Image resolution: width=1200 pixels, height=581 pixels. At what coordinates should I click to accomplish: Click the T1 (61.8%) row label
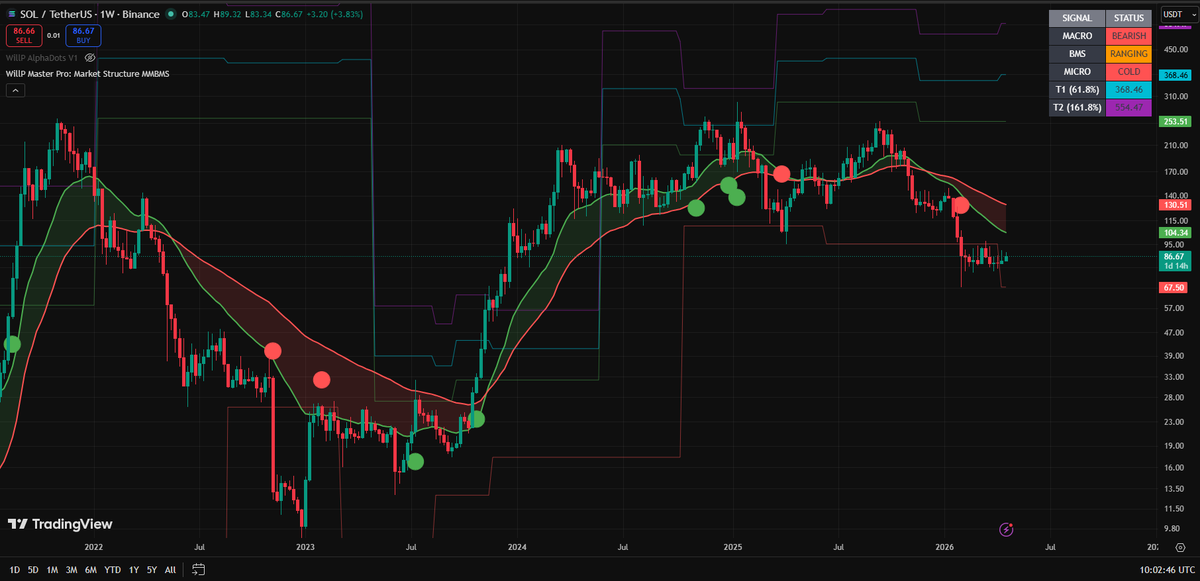1076,90
